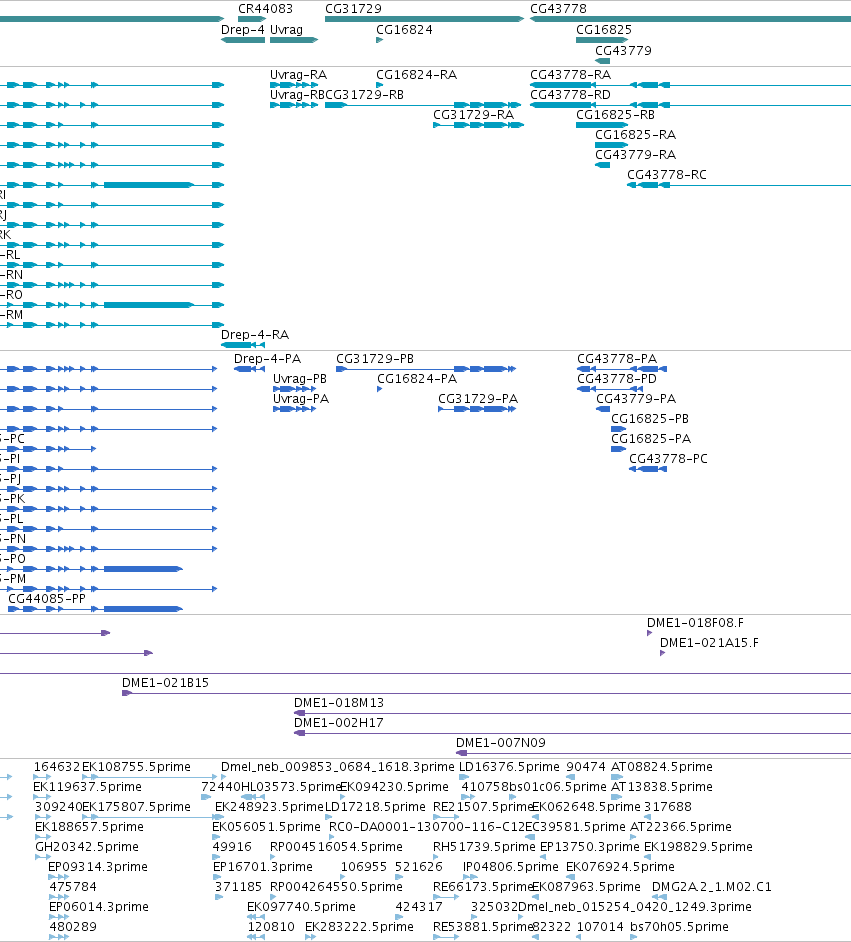Click the CG43778-RA transcript
This screenshot has height=942, width=851.
point(690,85)
